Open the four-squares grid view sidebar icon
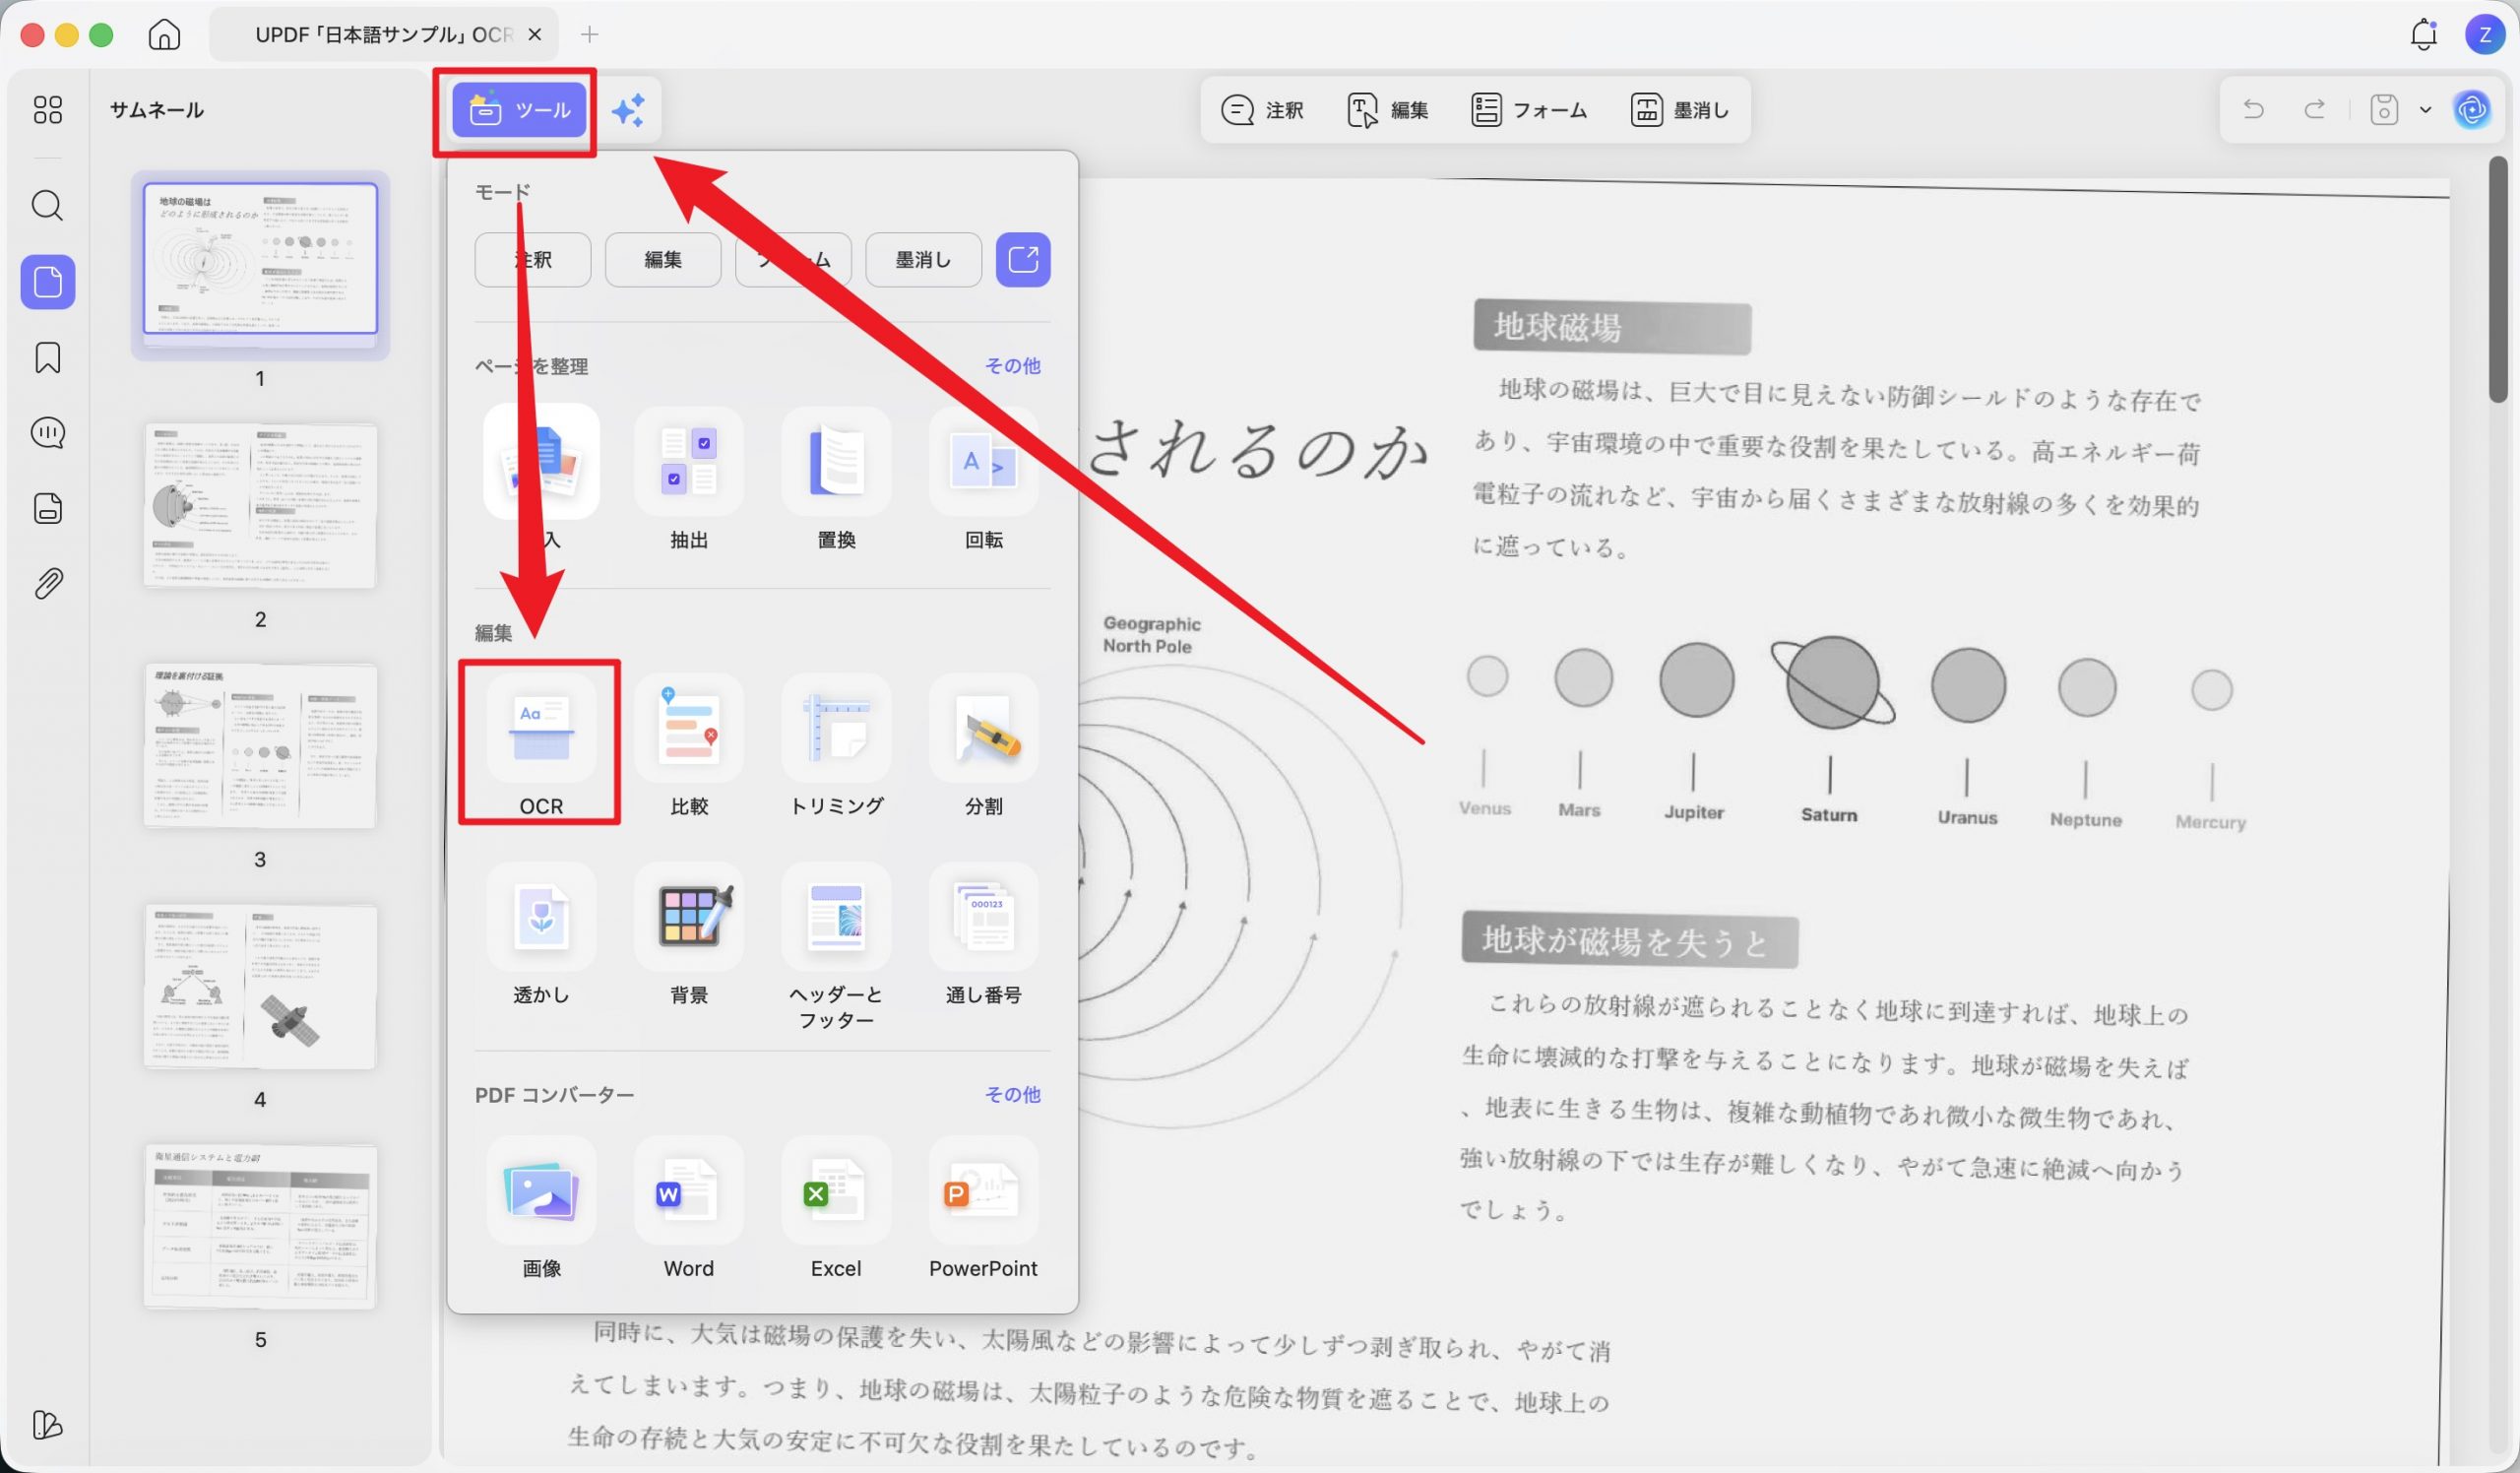 point(47,109)
